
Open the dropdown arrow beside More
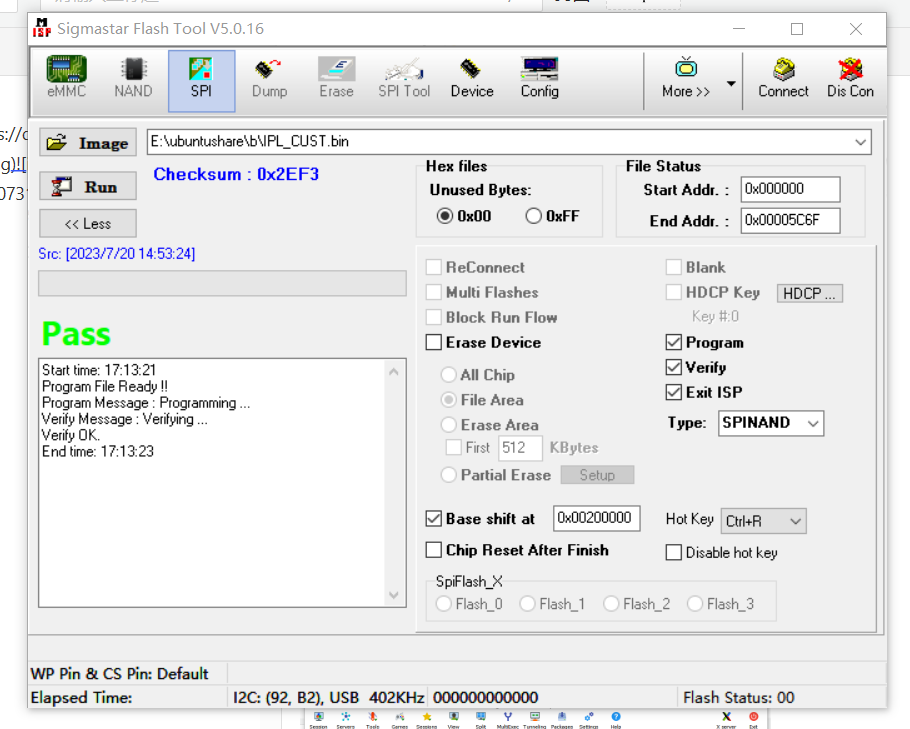[731, 83]
